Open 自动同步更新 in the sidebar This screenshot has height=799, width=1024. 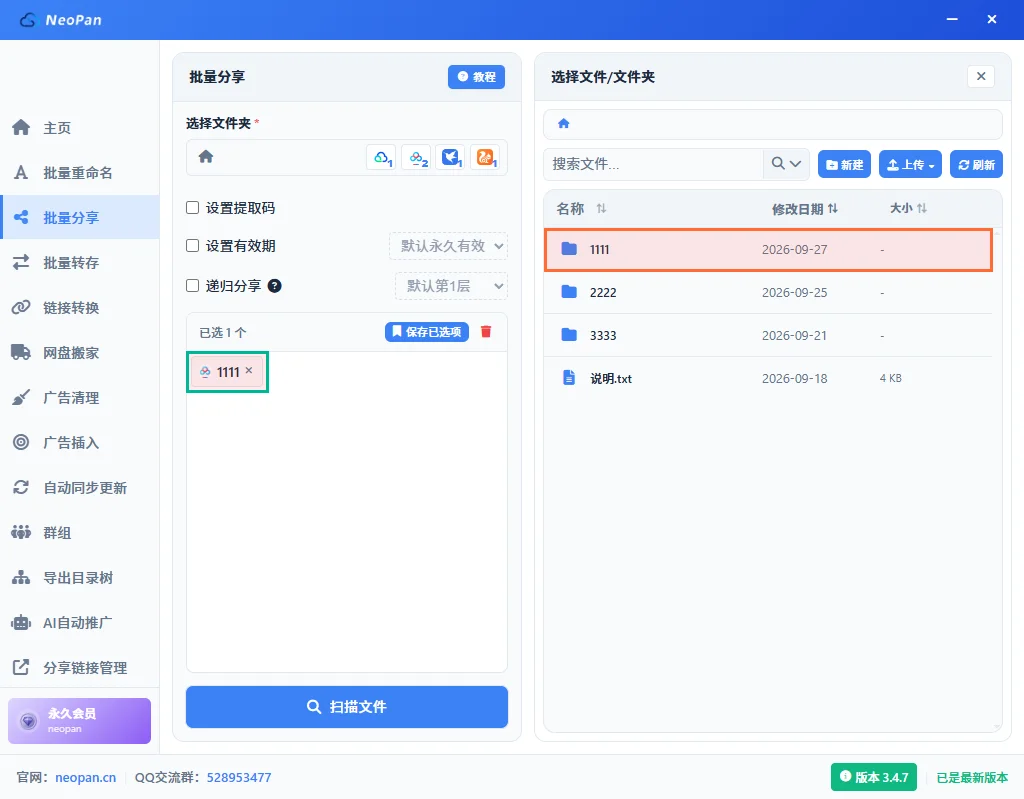click(80, 488)
